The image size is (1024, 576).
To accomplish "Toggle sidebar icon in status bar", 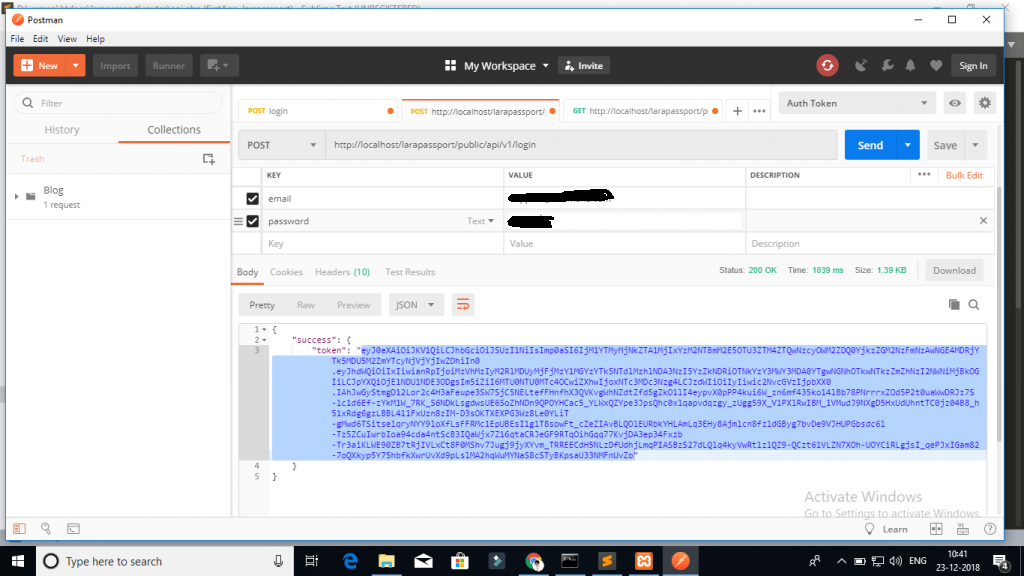I will (x=20, y=528).
